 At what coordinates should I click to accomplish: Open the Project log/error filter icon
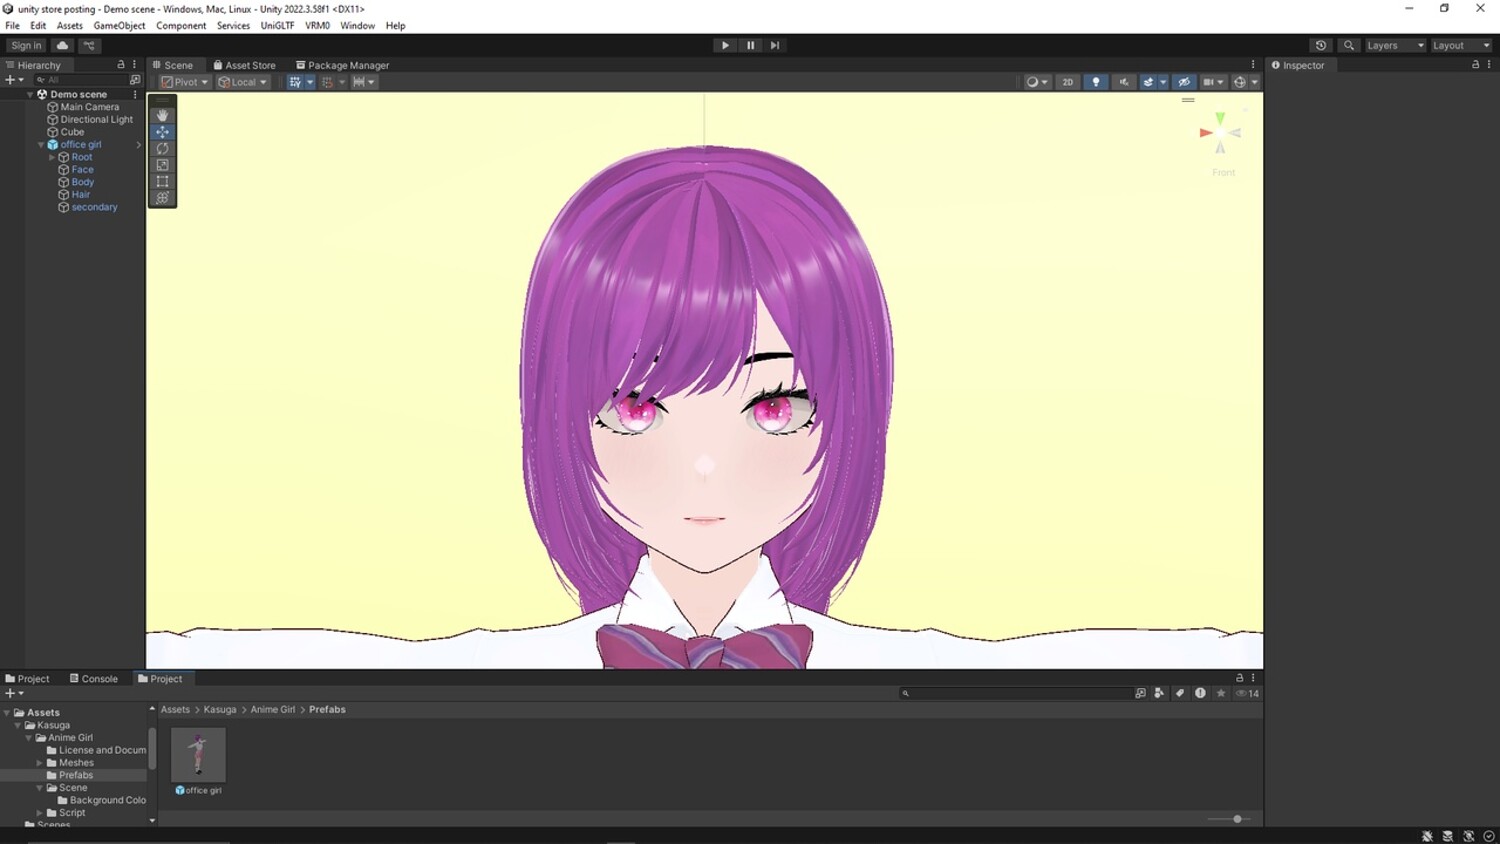[x=1200, y=693]
